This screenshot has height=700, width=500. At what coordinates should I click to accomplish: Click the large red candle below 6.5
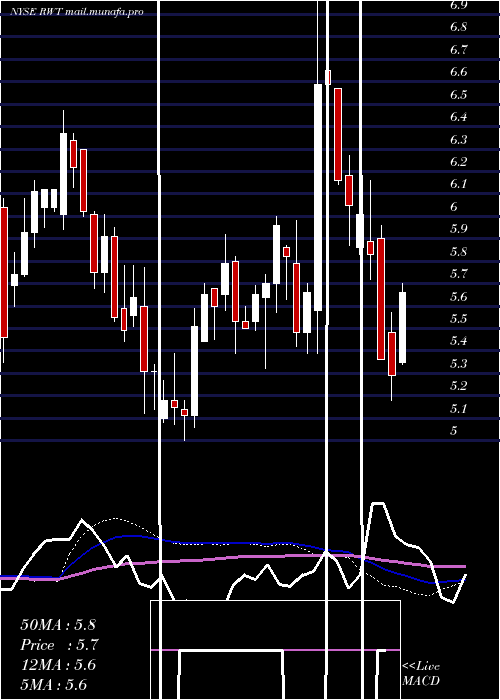pos(338,134)
